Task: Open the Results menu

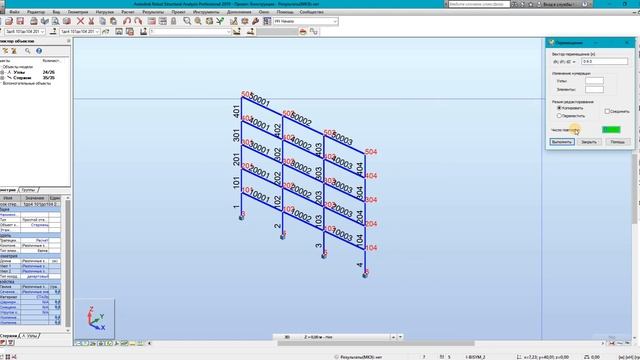Action: [x=153, y=12]
